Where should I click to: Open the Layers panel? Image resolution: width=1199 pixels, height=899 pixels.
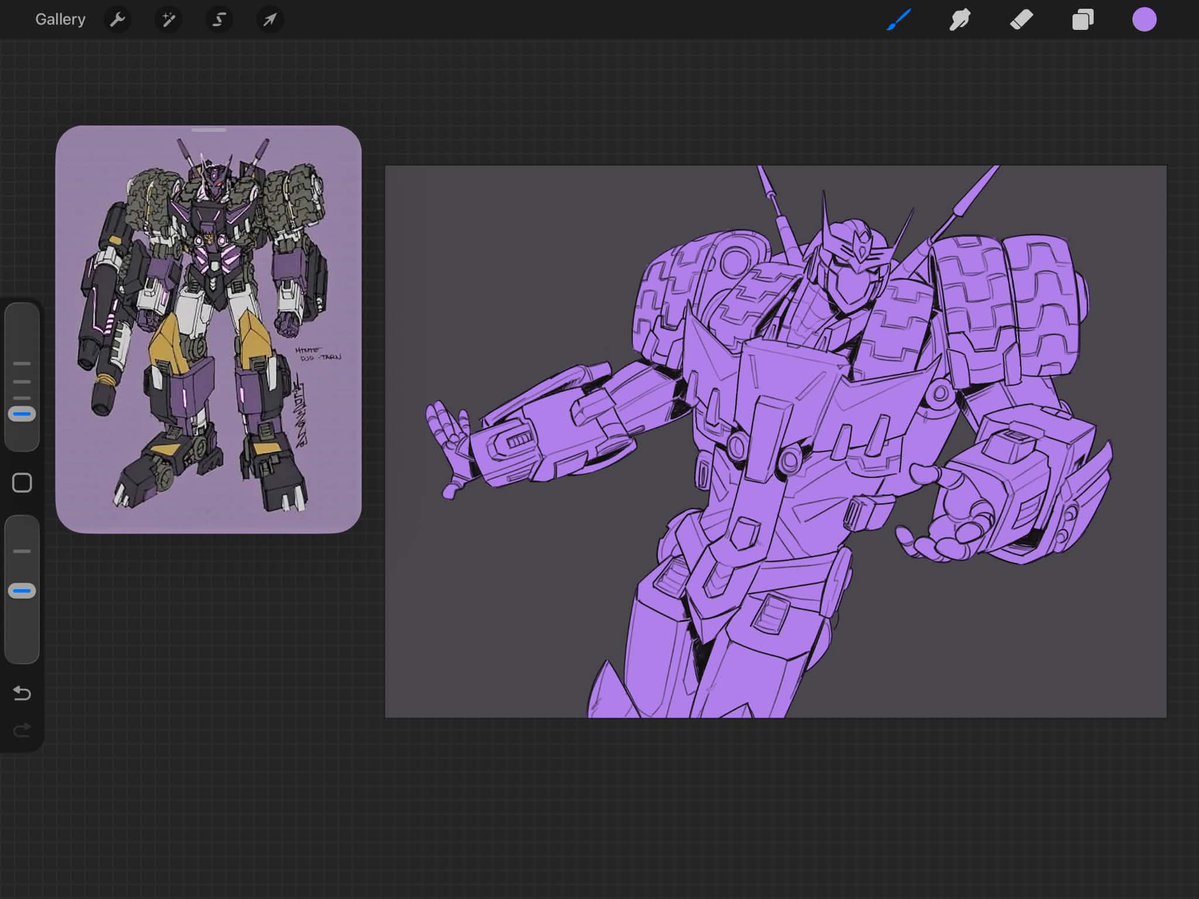1083,19
